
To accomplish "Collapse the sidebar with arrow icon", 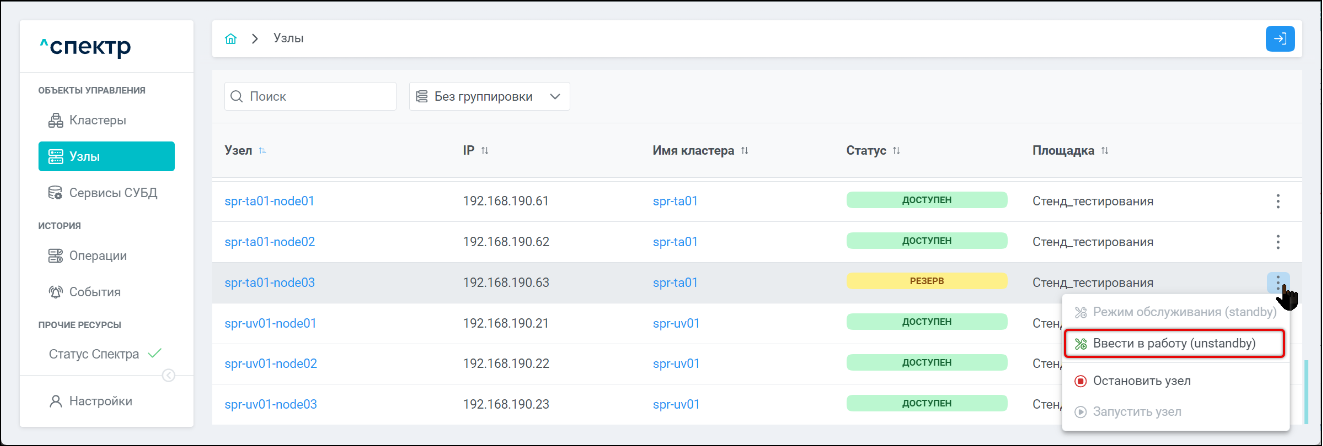I will (x=168, y=376).
